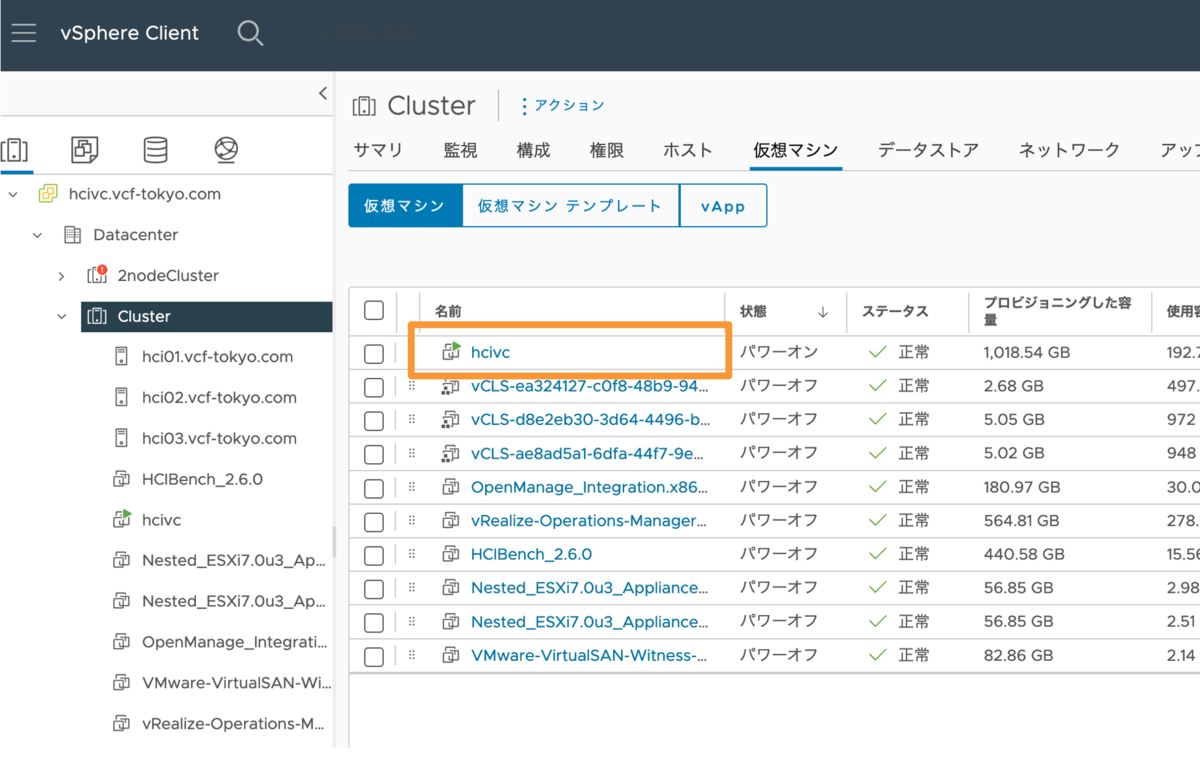Switch to Hosts and Clusters inventory view
Image resolution: width=1200 pixels, height=772 pixels.
click(15, 150)
